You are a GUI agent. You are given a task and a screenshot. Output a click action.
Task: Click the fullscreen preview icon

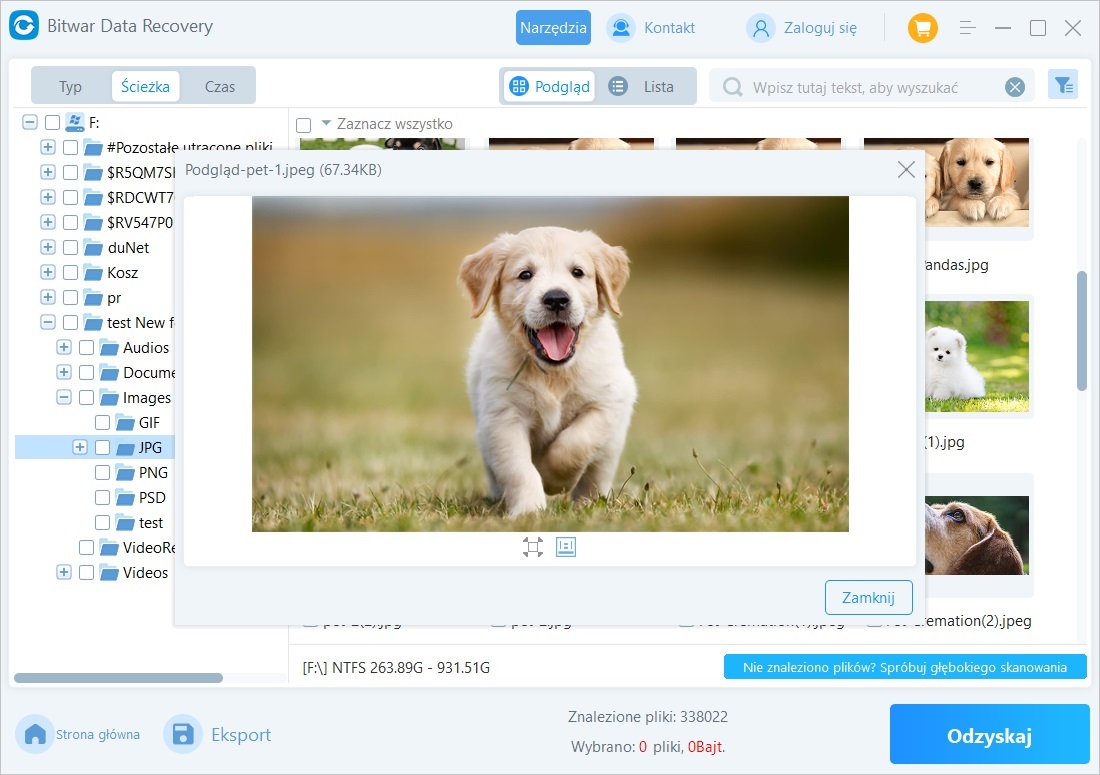click(532, 546)
